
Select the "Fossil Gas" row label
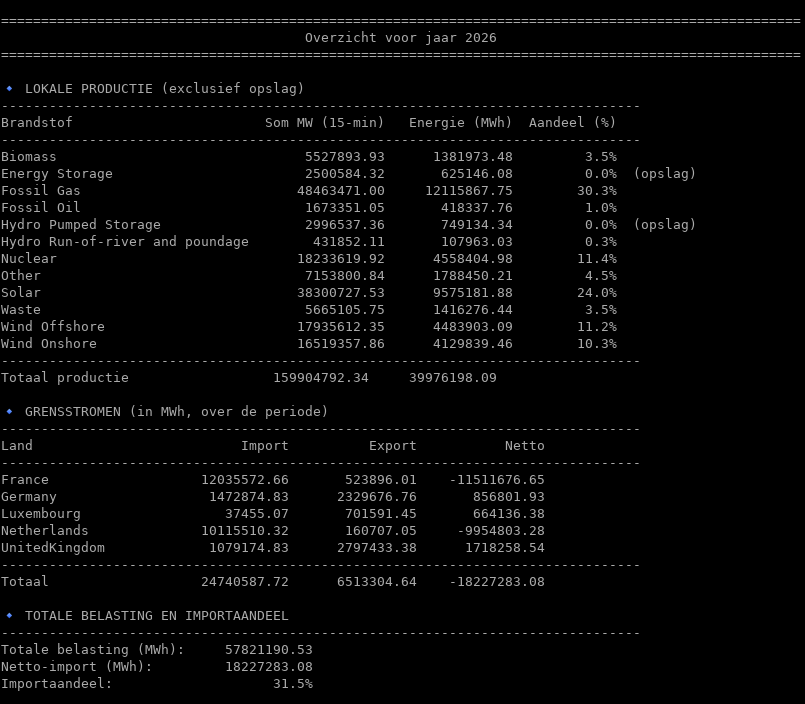coord(41,191)
